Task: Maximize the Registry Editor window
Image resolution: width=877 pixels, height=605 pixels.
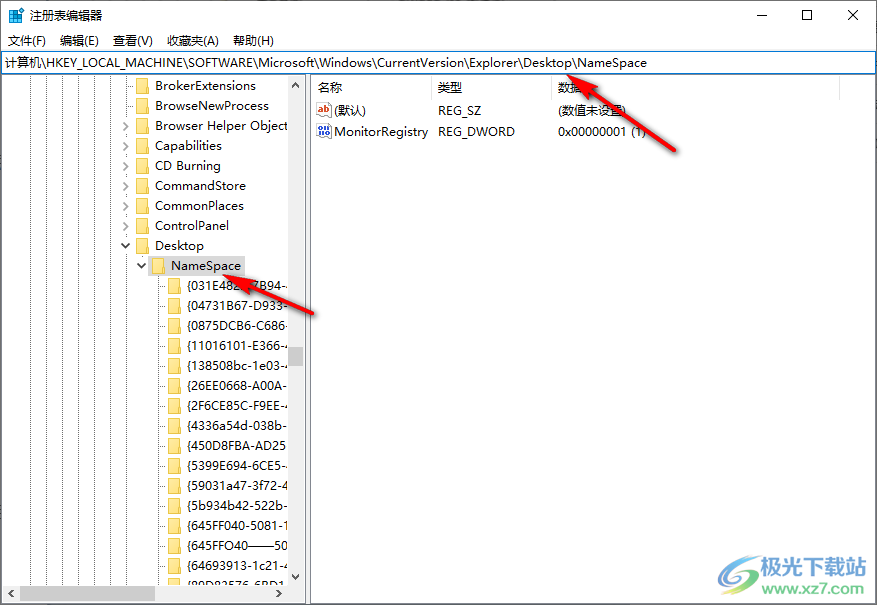Action: point(807,15)
